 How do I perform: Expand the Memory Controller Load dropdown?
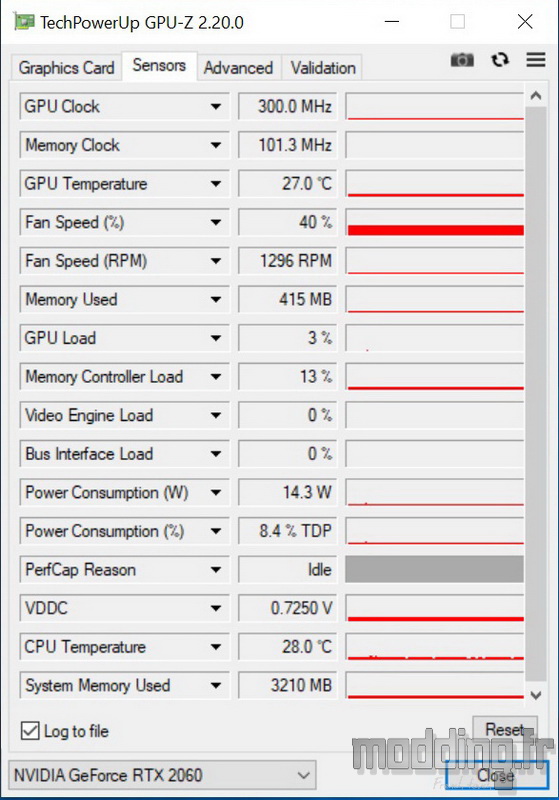pyautogui.click(x=216, y=377)
